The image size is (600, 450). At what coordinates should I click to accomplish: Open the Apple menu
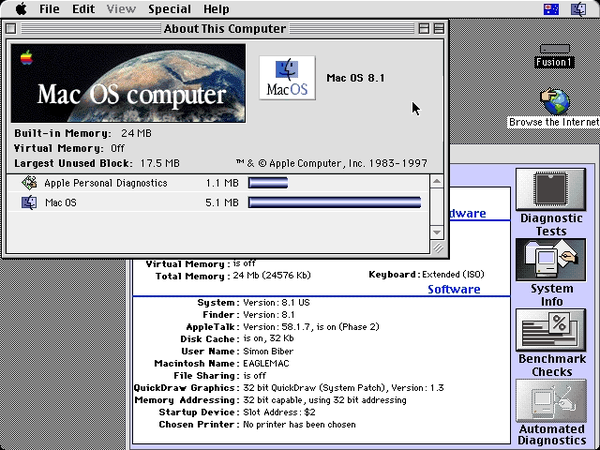tap(21, 9)
